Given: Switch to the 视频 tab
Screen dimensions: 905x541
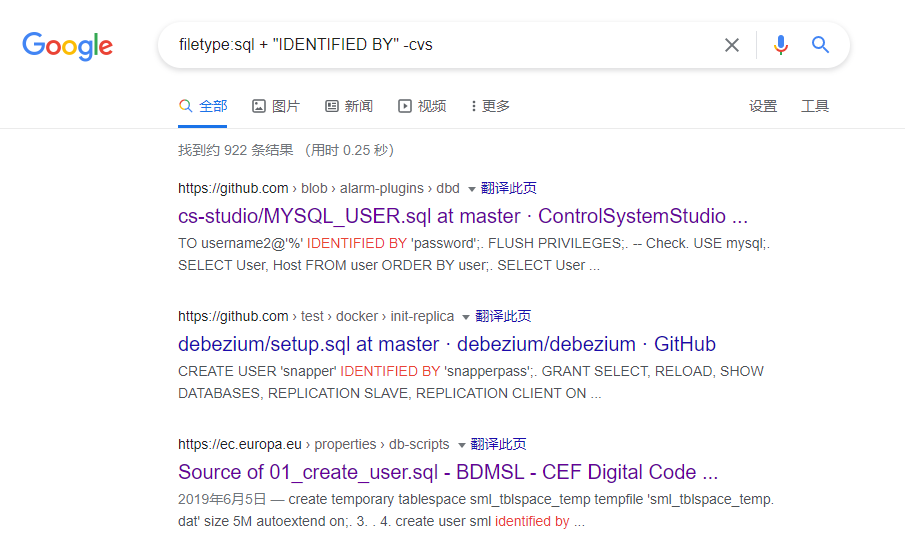Looking at the screenshot, I should (422, 106).
